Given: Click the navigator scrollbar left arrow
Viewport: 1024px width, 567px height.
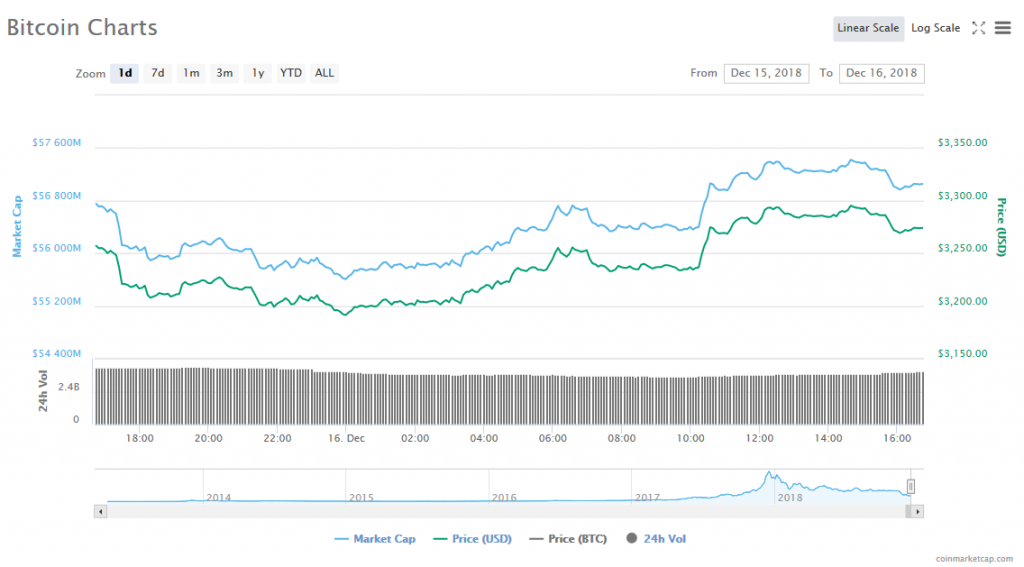Looking at the screenshot, I should [100, 511].
